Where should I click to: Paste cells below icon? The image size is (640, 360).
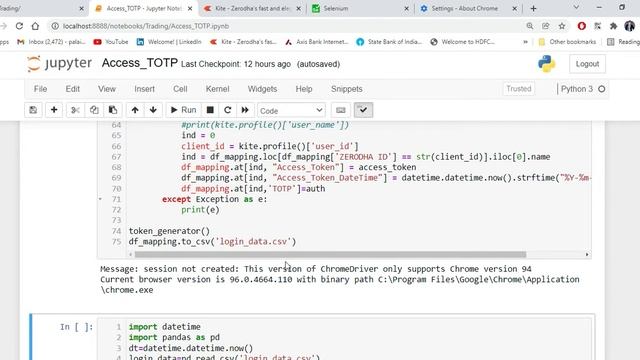(113, 110)
